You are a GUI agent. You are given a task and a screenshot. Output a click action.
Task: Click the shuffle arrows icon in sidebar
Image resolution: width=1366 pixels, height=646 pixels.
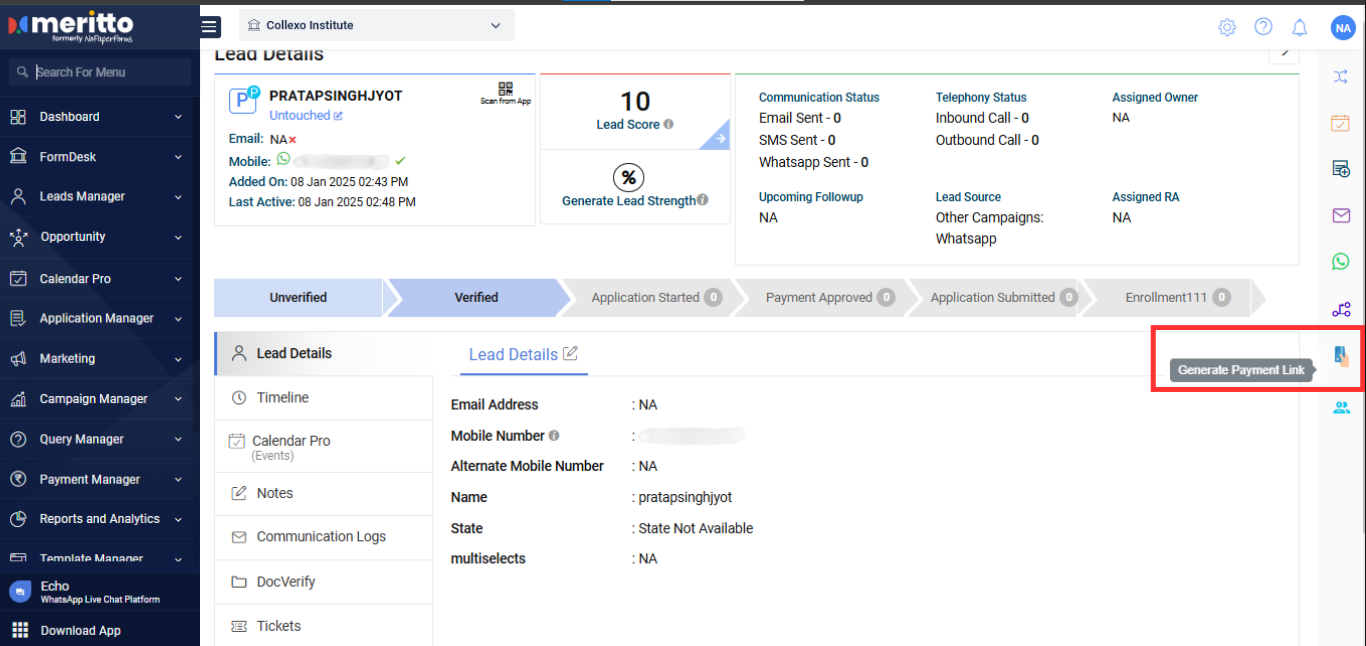point(1341,76)
